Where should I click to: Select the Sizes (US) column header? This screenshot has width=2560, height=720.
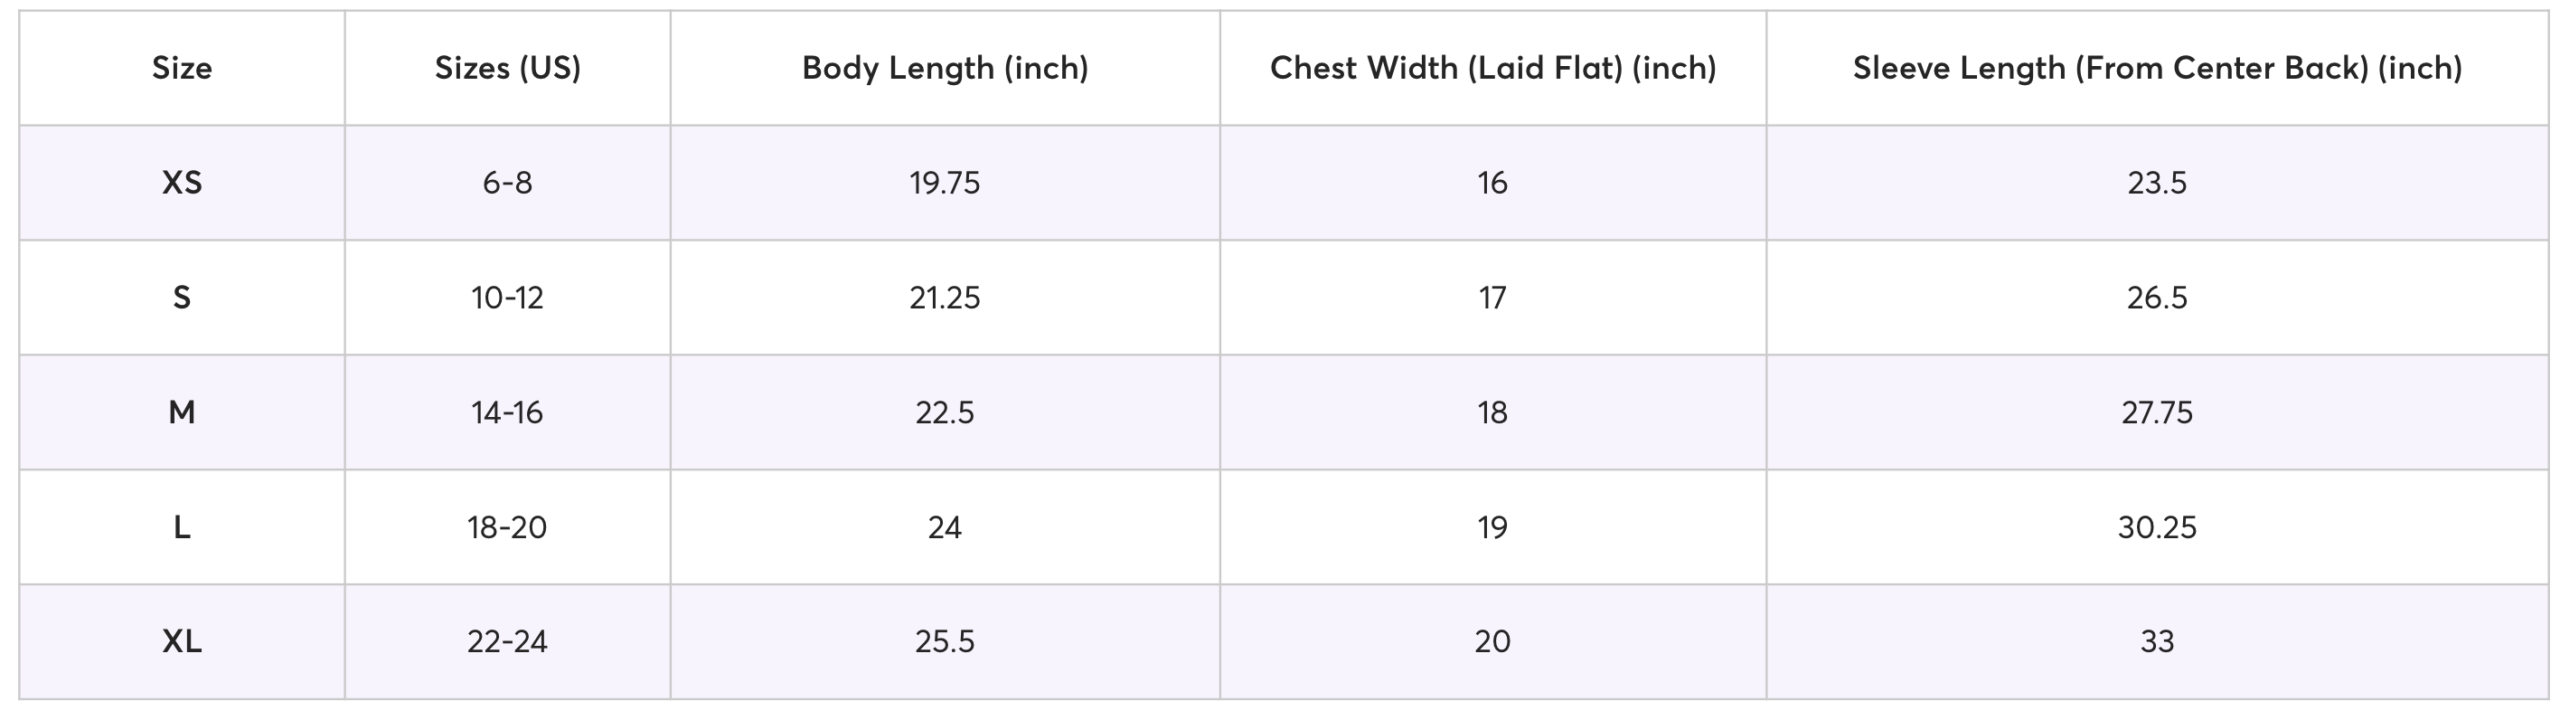[507, 68]
